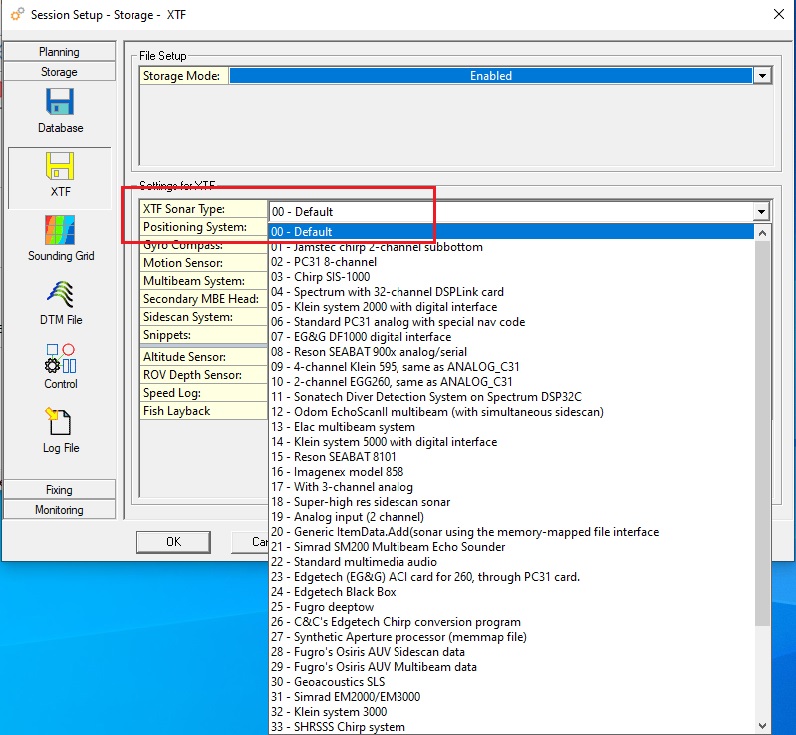Select 11 - Sonatech Diver Detection System
Image resolution: width=796 pixels, height=735 pixels.
click(511, 396)
